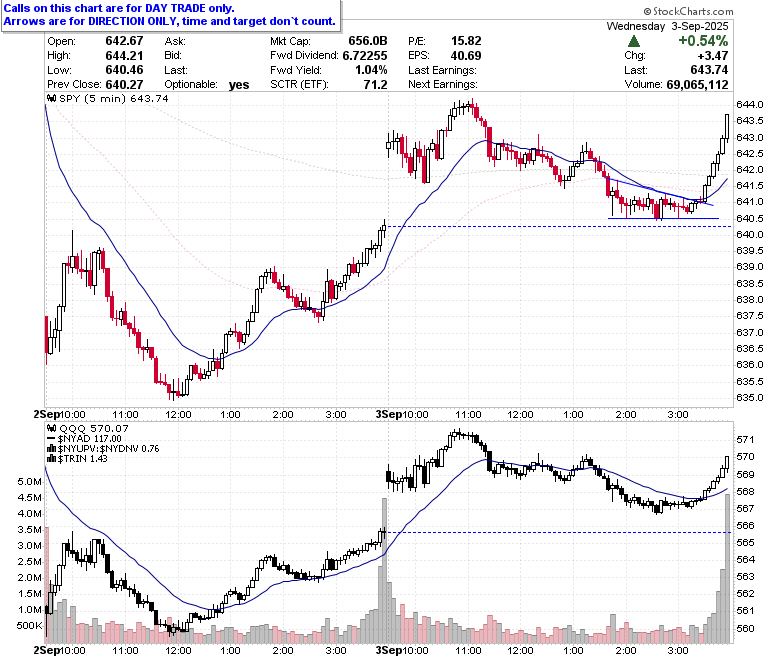Click the Open value 642.67
The height and width of the screenshot is (659, 780).
124,41
